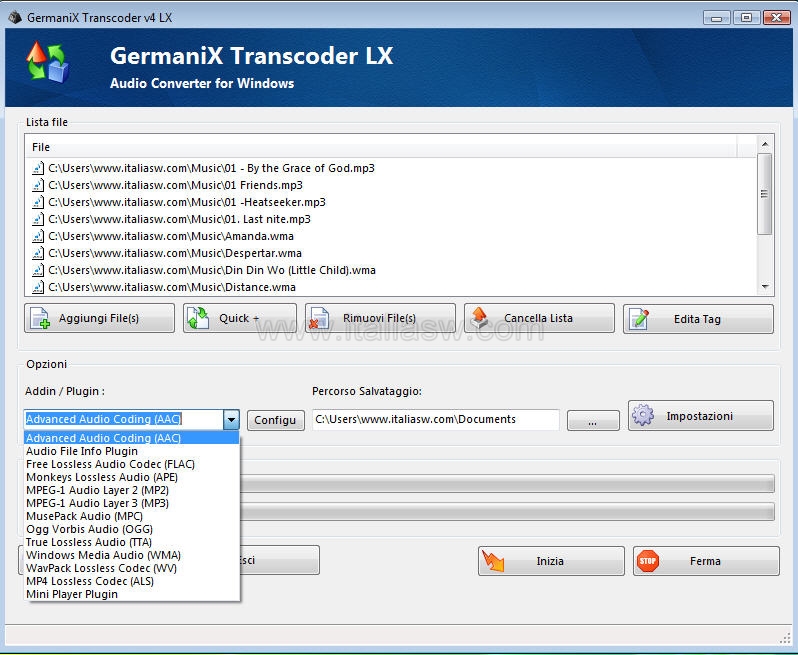This screenshot has width=798, height=655.
Task: Select WavPack Lossless Codec (WV)
Action: pos(131,568)
